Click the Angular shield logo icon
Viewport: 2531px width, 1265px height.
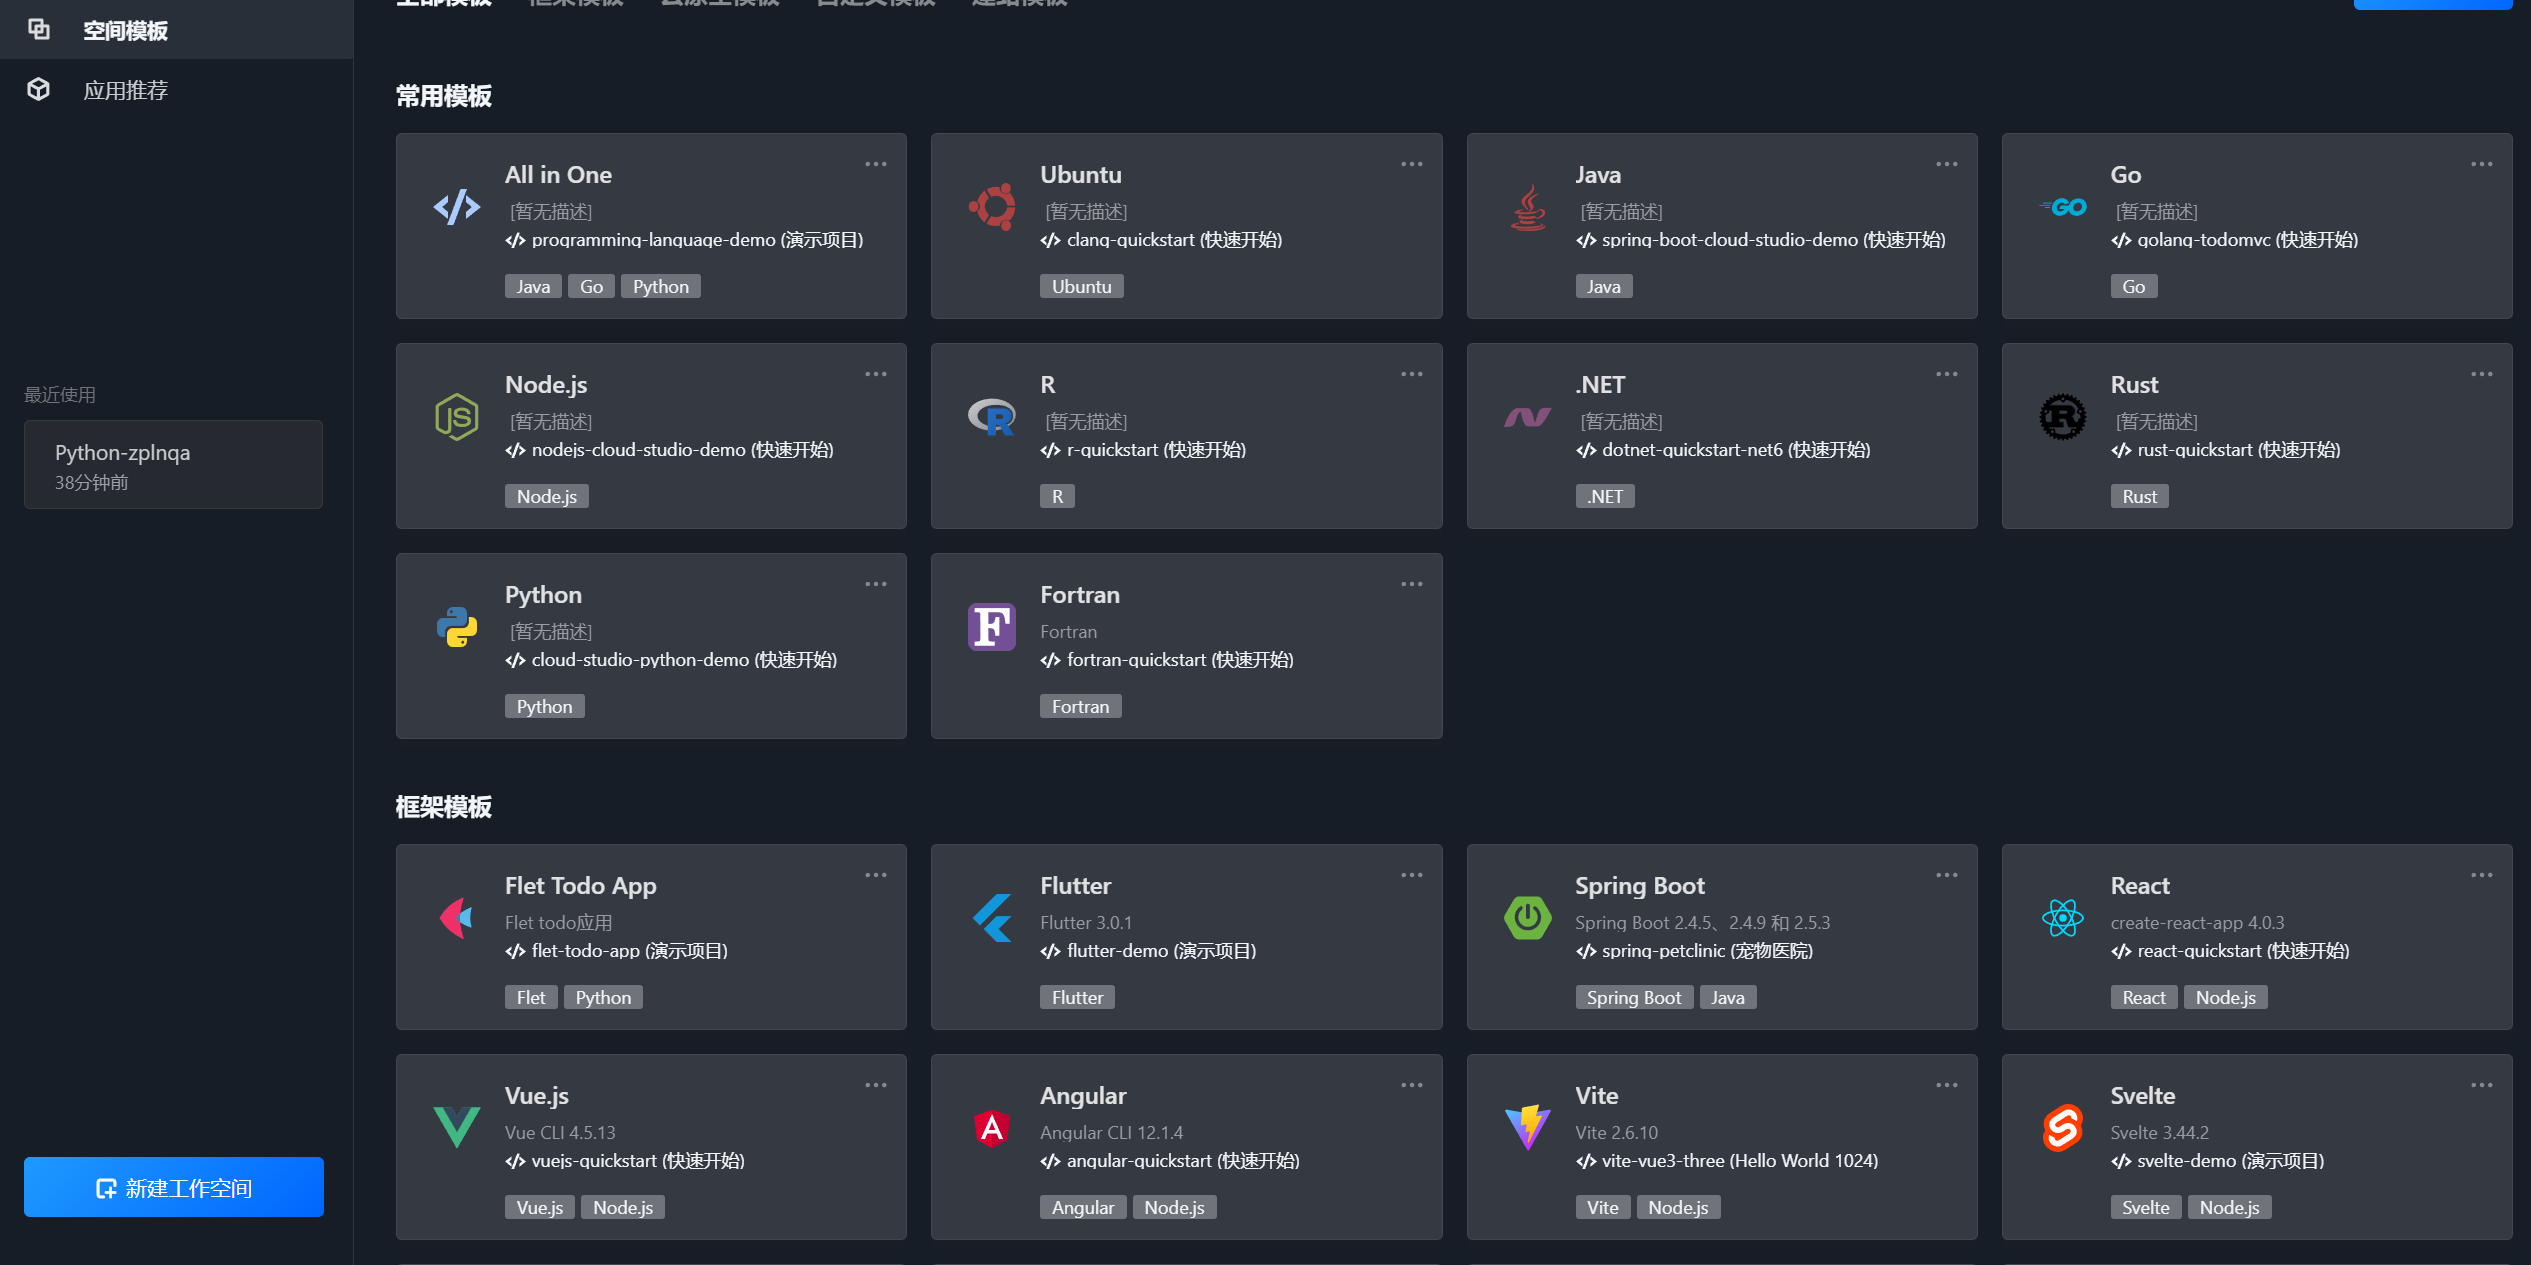coord(992,1128)
